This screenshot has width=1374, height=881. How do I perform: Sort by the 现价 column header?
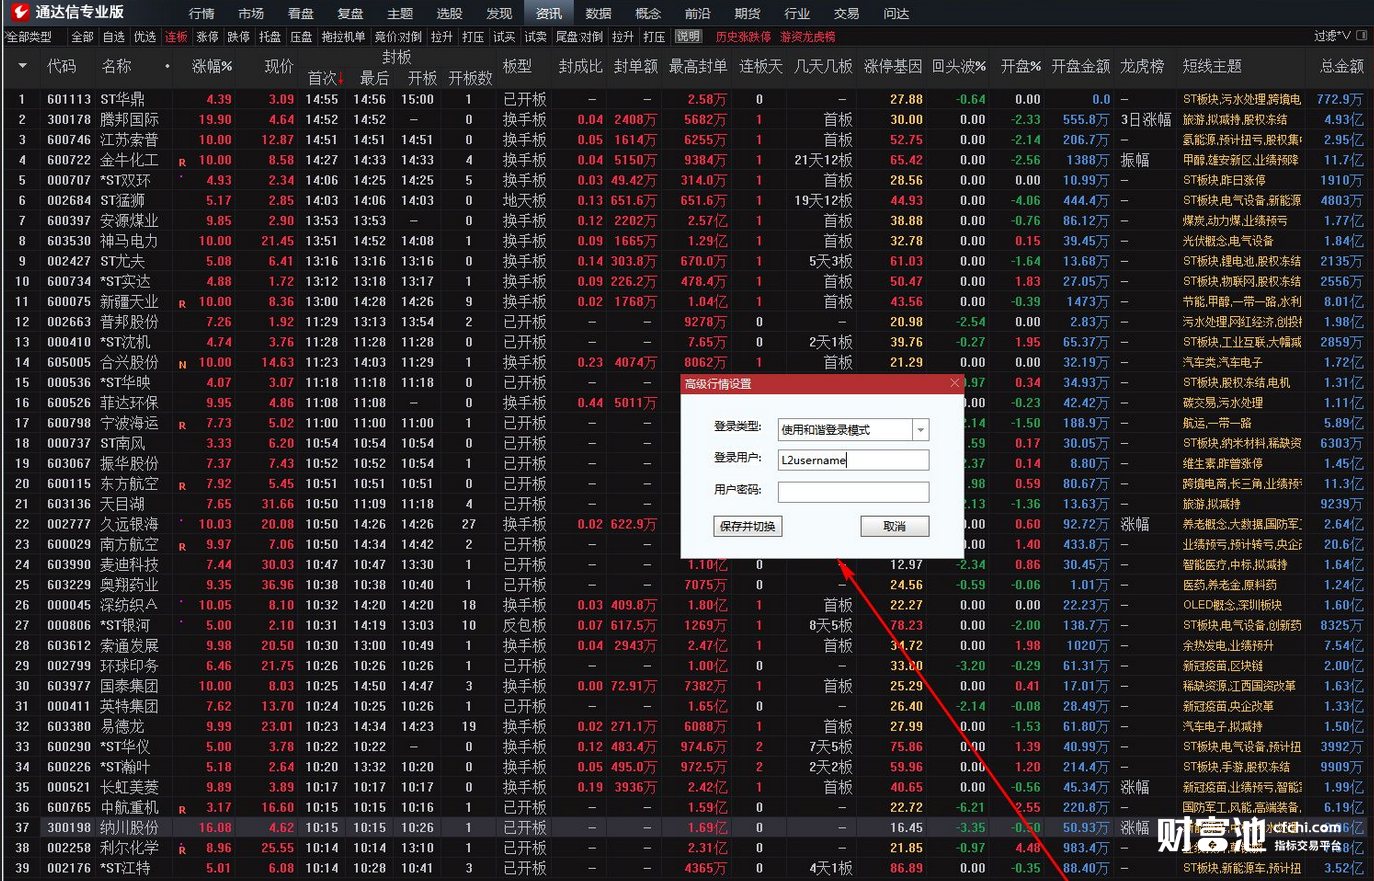tap(279, 66)
